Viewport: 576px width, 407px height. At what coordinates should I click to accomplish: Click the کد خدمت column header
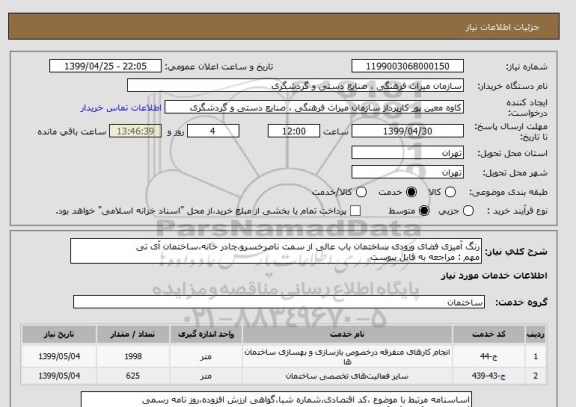coord(489,334)
